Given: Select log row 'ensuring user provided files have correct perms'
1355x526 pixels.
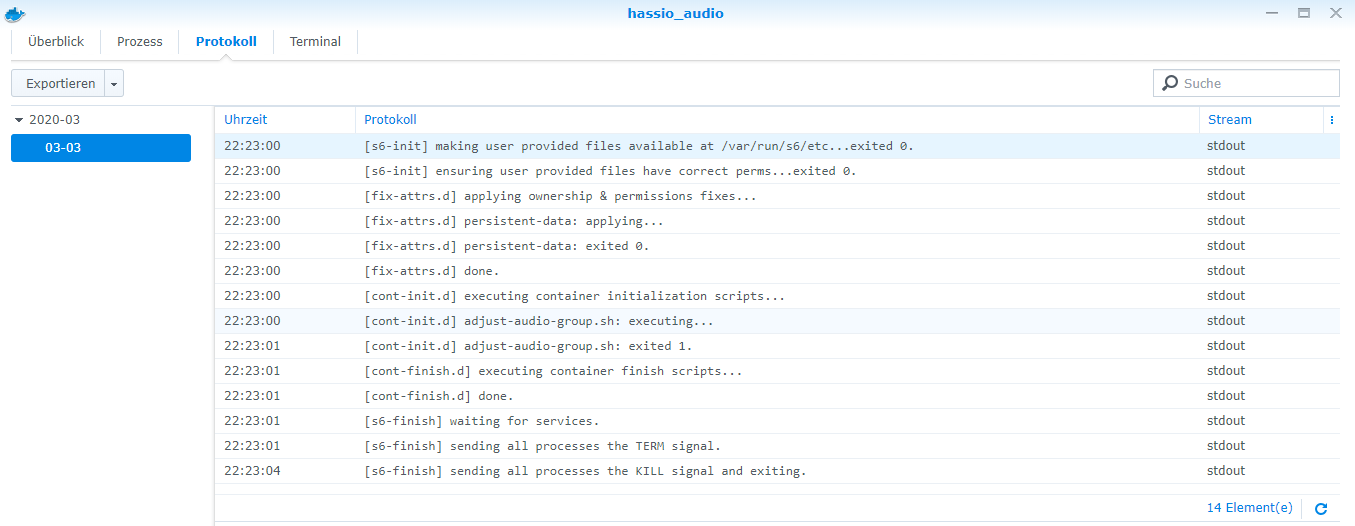Looking at the screenshot, I should 777,171.
